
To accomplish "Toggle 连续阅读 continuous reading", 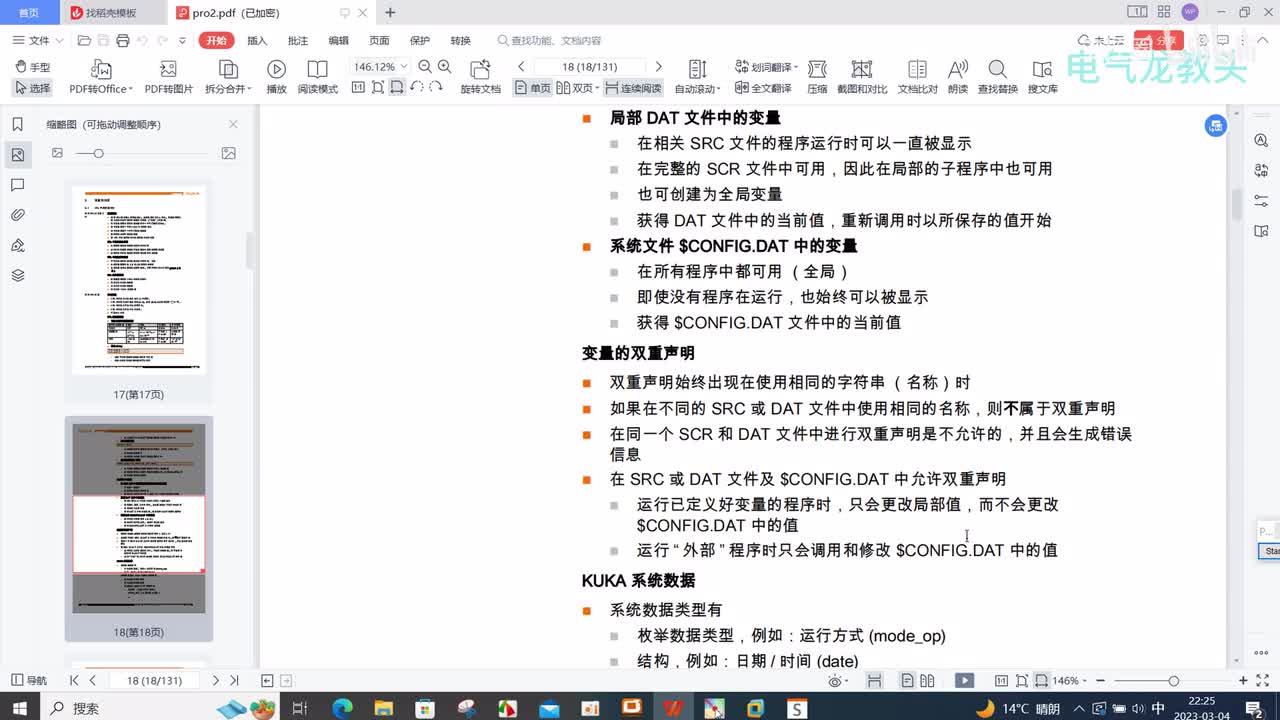I will click(634, 88).
